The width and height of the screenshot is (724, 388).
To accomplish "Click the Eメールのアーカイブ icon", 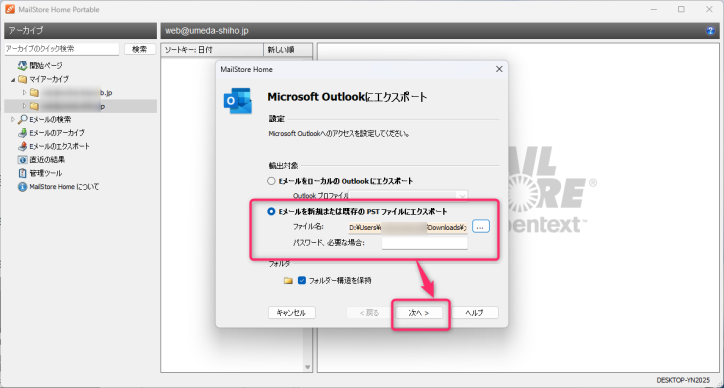I will pos(22,133).
